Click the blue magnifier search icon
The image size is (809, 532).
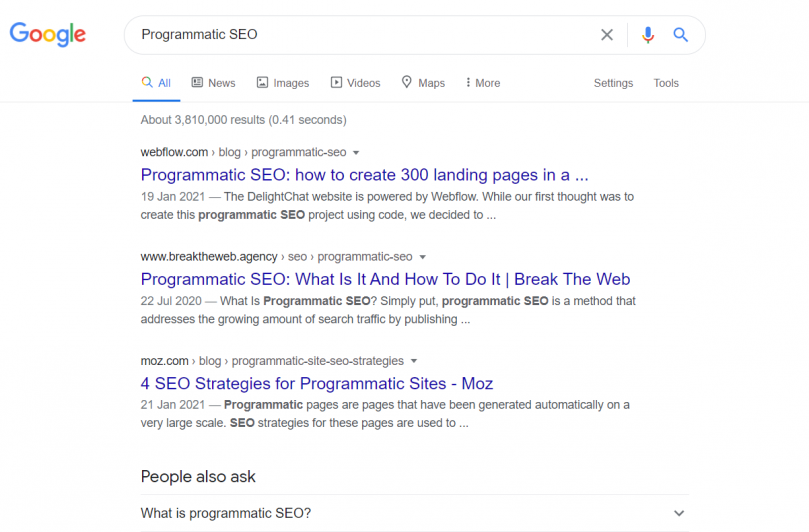tap(681, 35)
